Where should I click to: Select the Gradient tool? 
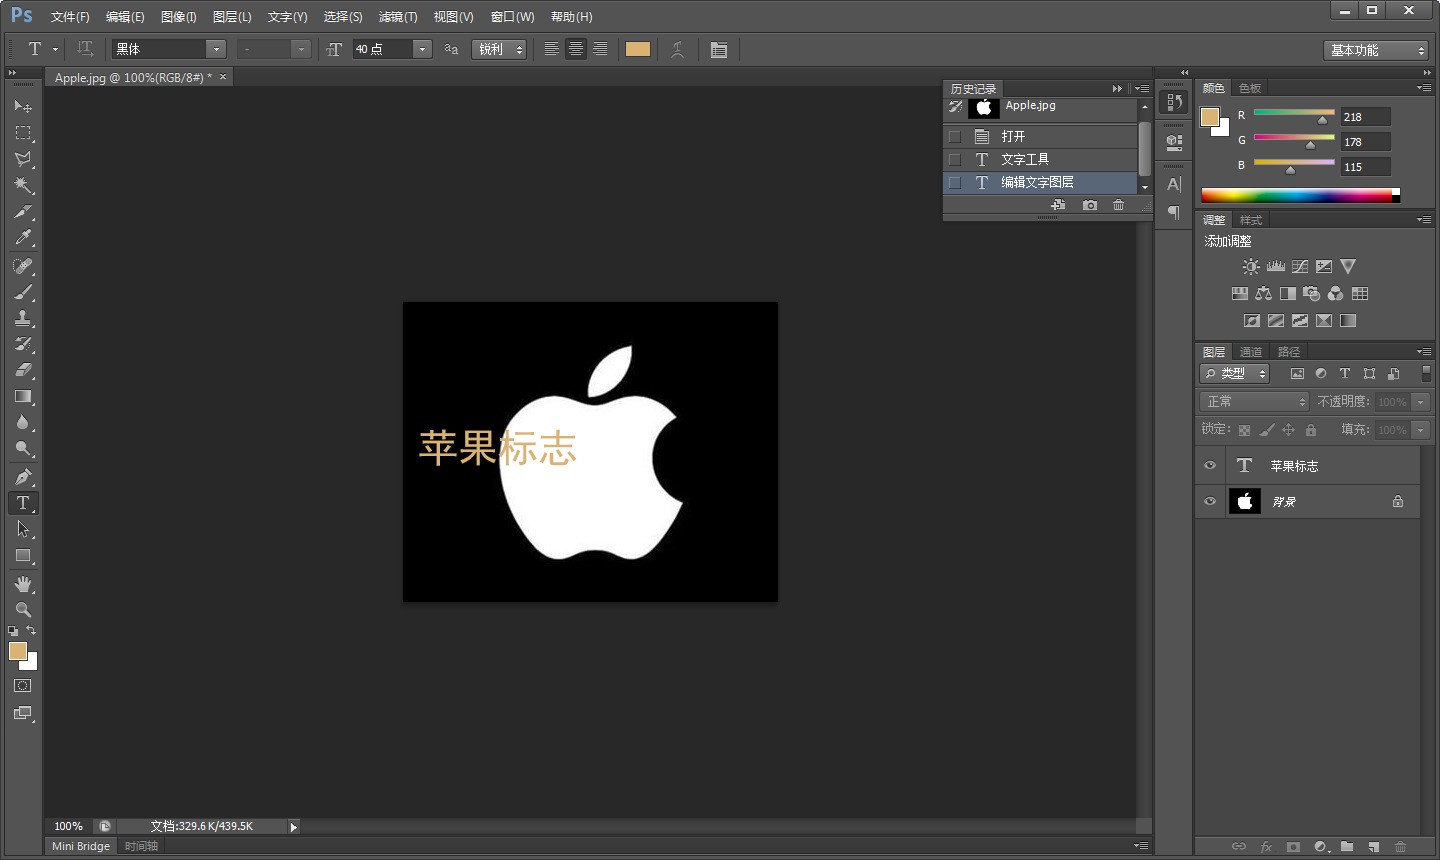(x=23, y=397)
